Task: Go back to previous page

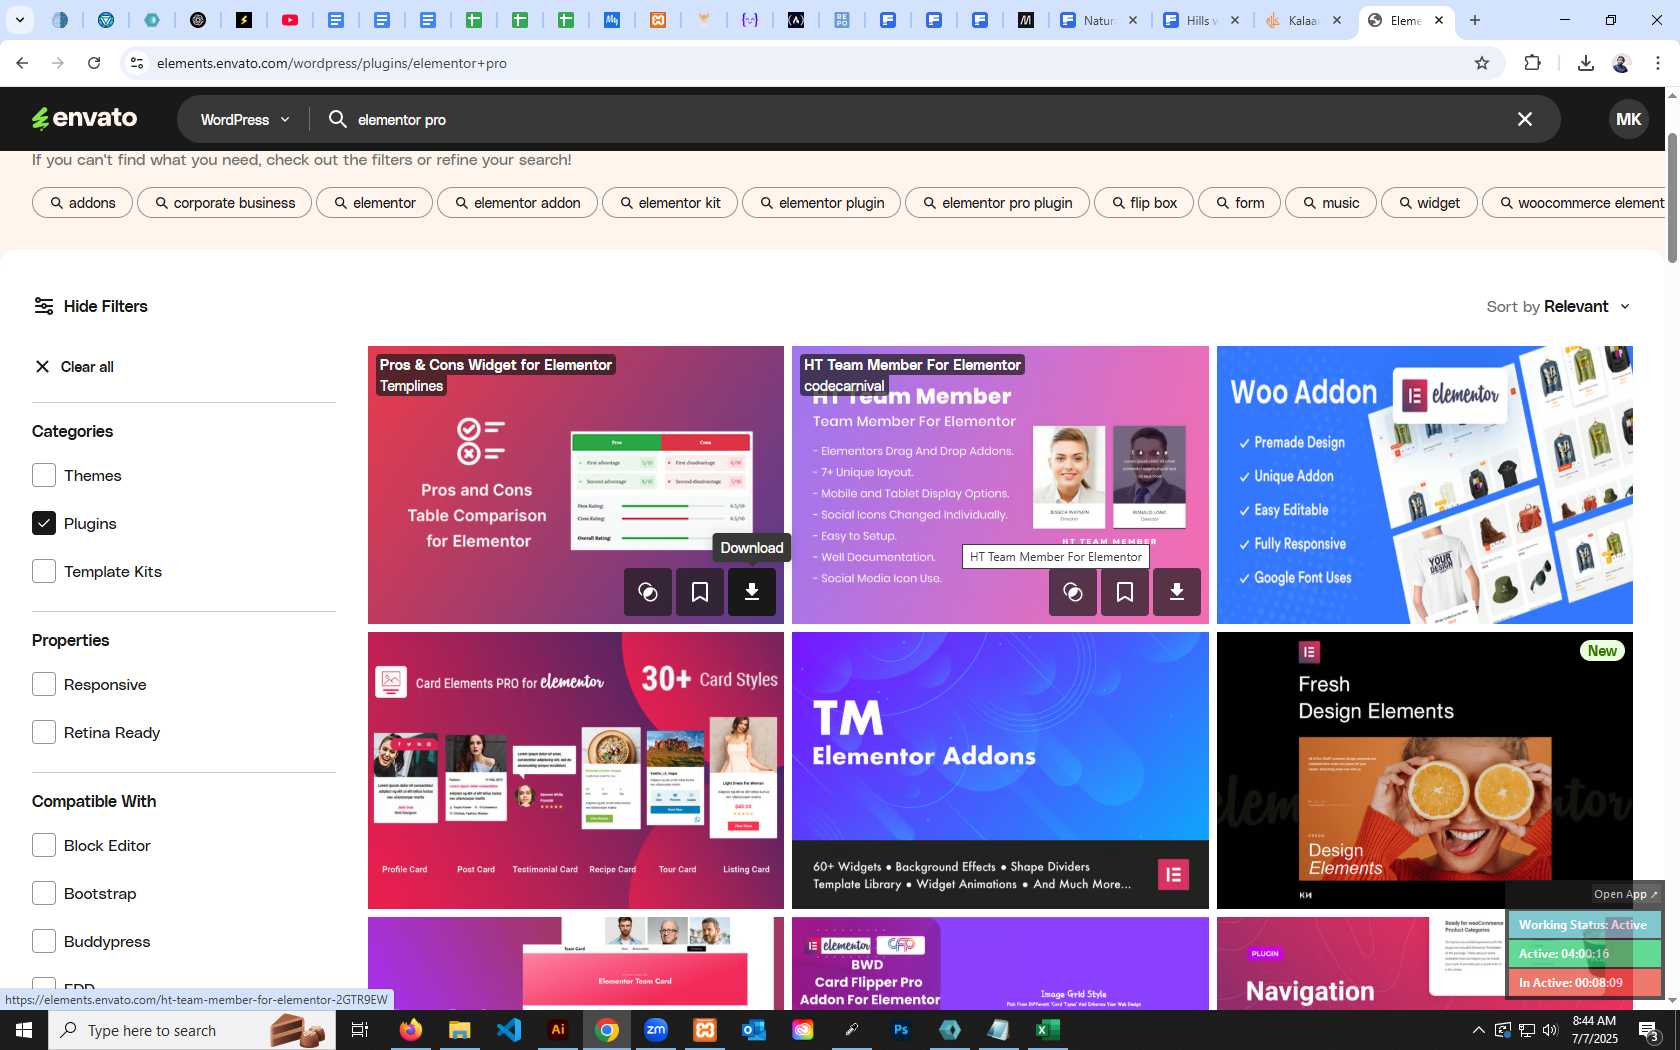Action: pos(22,63)
